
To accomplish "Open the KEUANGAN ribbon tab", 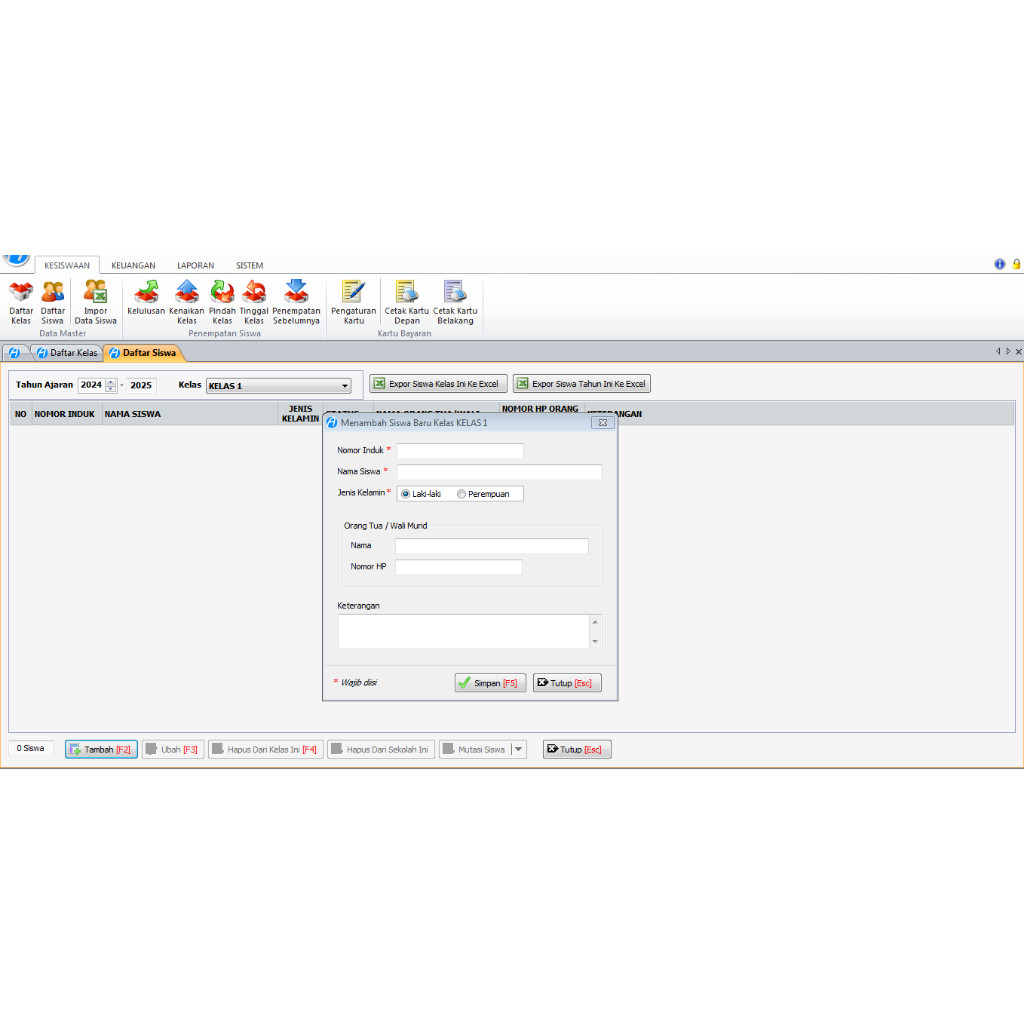I will click(133, 265).
